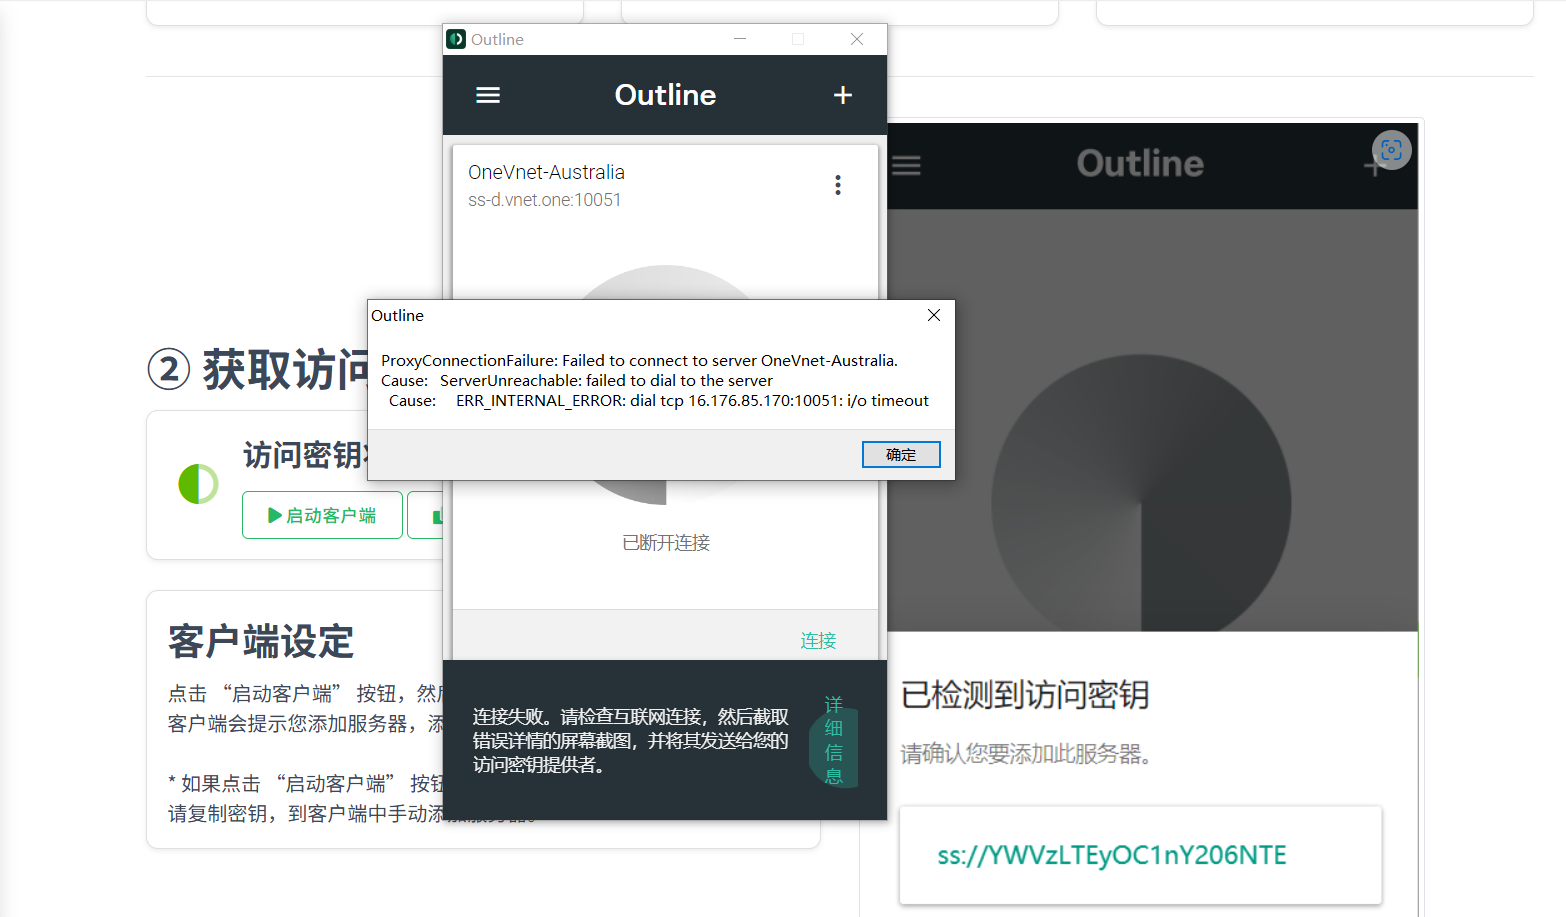Click the image search icon on the webpage screenshot

(1391, 150)
